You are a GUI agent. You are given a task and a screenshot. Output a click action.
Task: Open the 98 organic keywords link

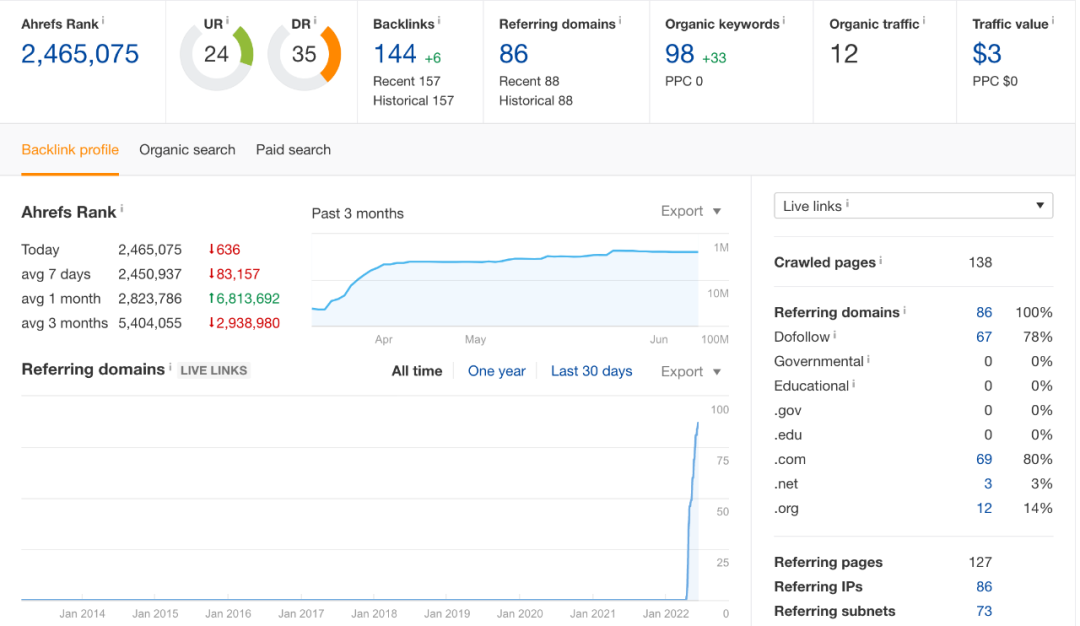680,54
